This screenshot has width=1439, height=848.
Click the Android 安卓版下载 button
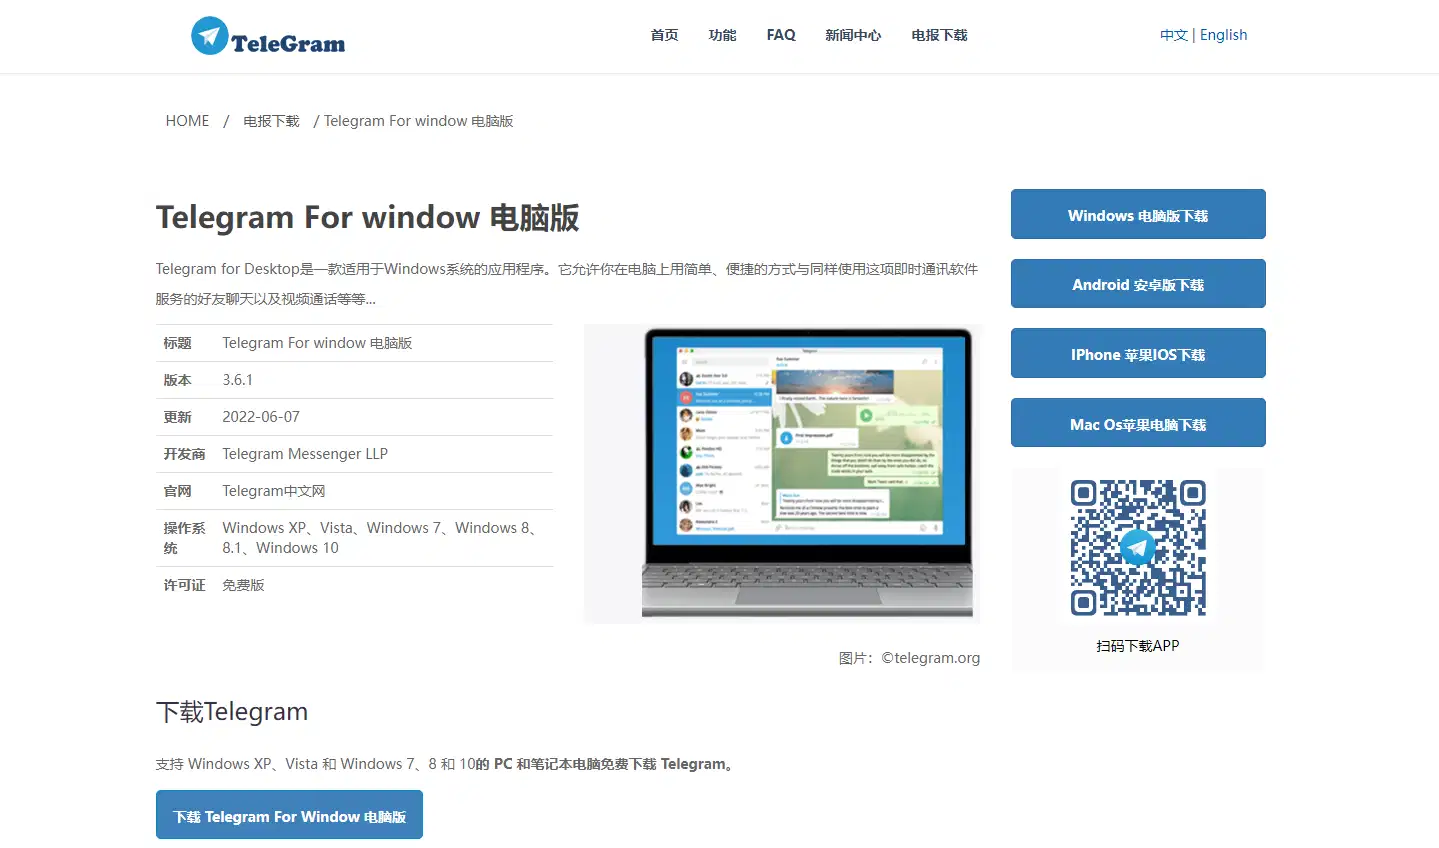coord(1138,284)
